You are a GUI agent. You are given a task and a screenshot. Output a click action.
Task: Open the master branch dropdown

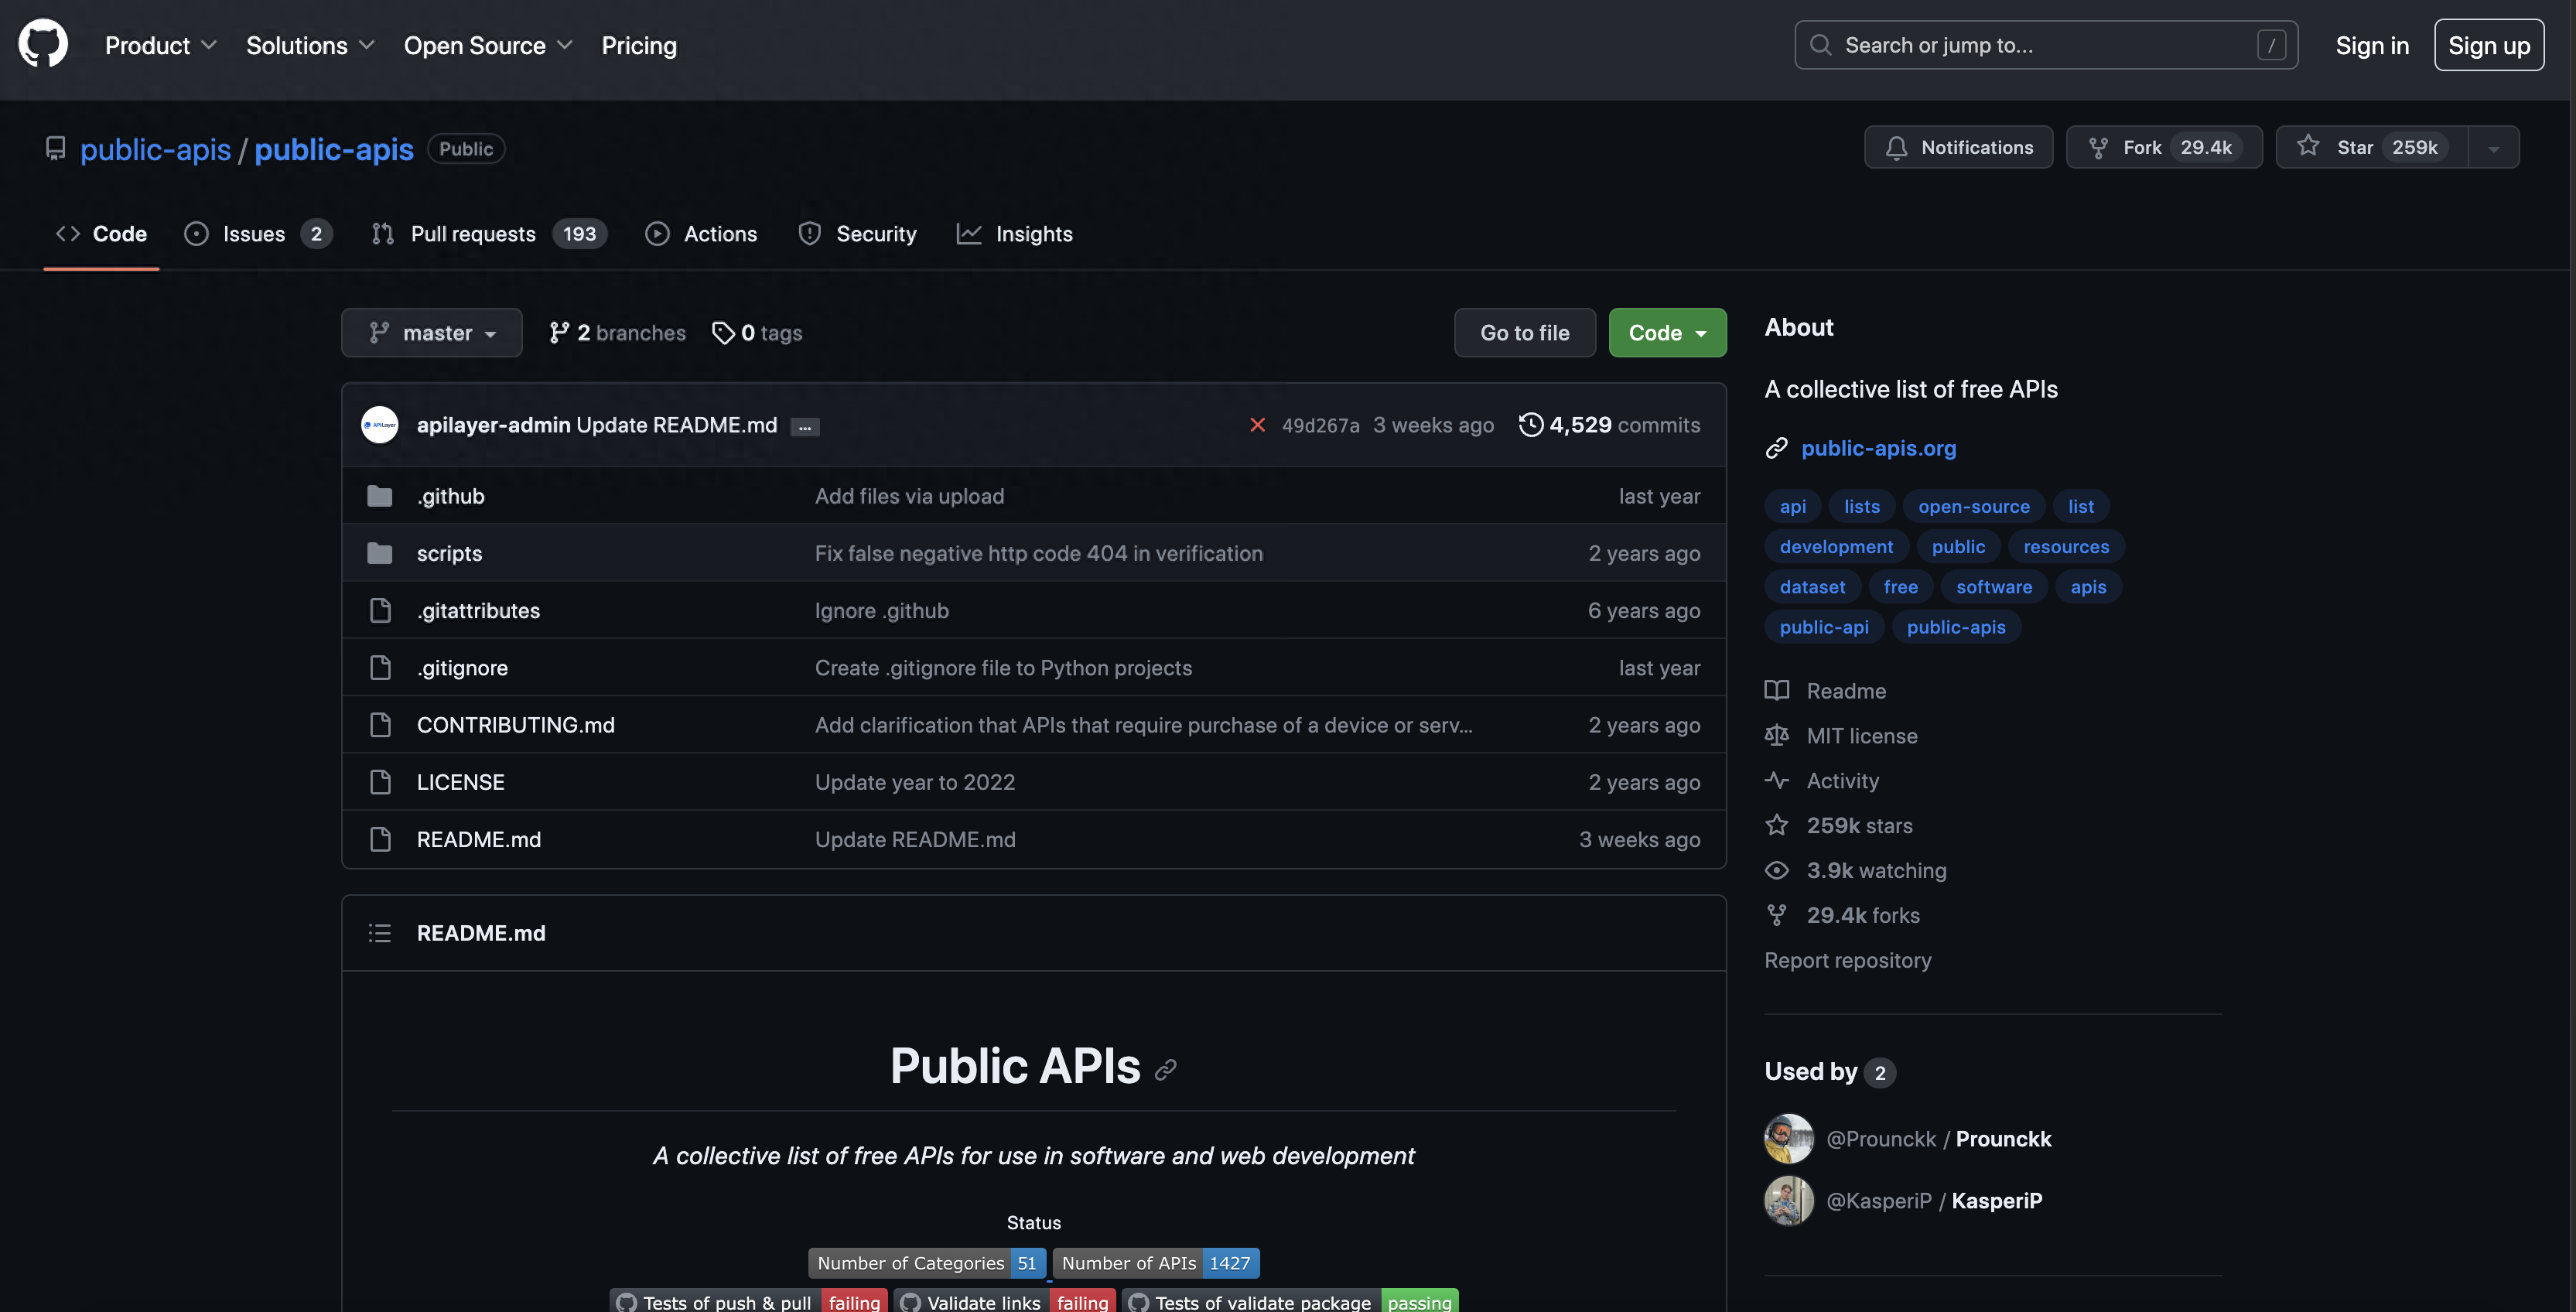(431, 333)
